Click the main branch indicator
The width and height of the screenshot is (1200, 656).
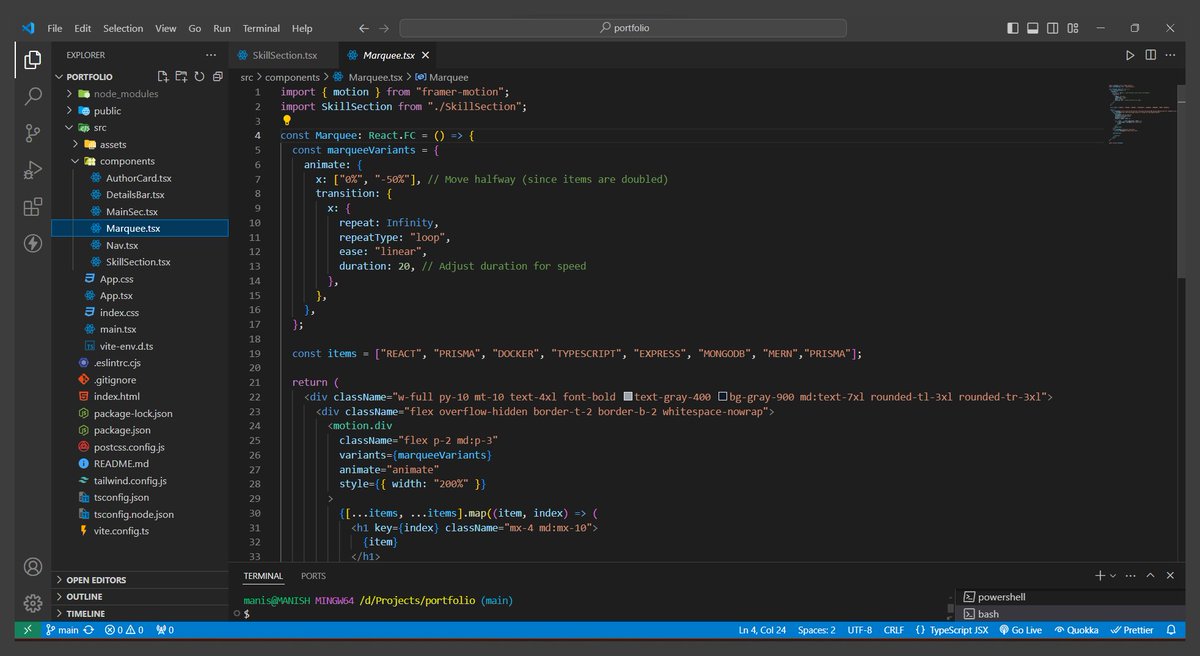pyautogui.click(x=62, y=630)
